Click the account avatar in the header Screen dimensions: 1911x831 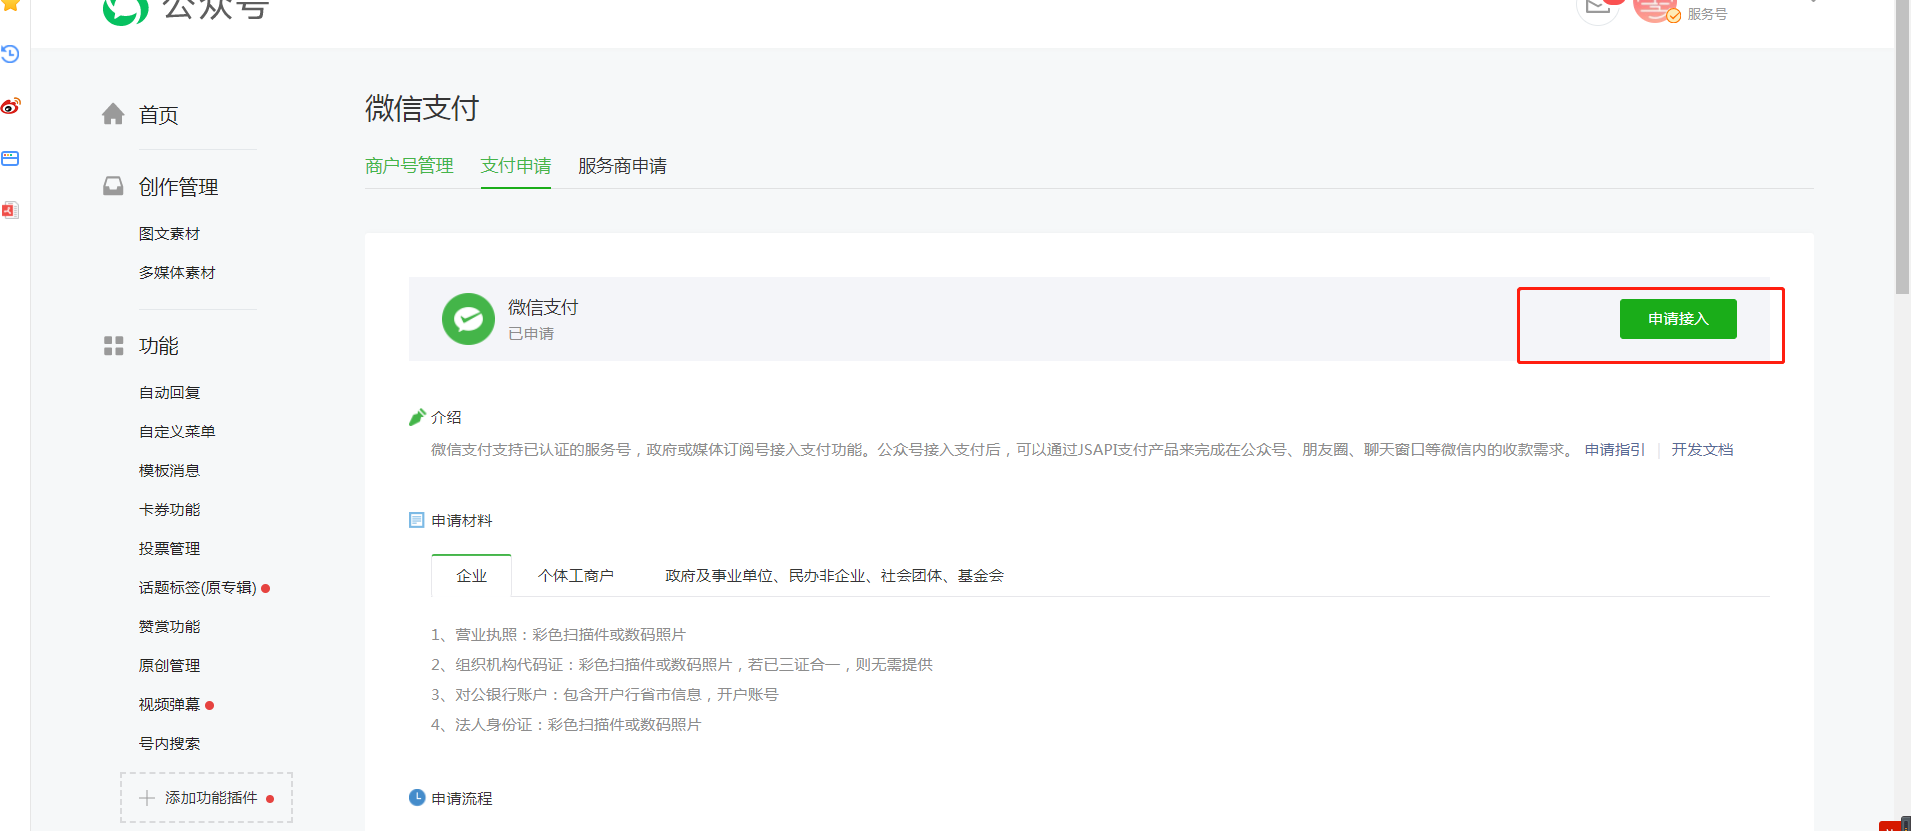(1655, 8)
